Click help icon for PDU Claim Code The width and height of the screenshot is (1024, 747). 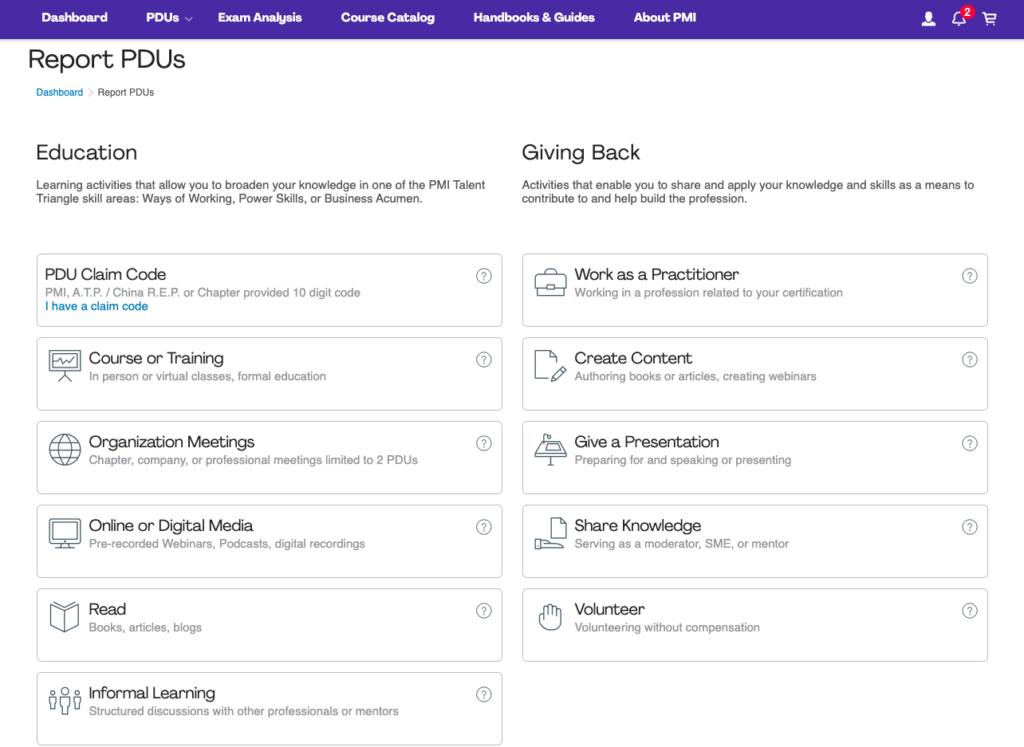[x=484, y=276]
